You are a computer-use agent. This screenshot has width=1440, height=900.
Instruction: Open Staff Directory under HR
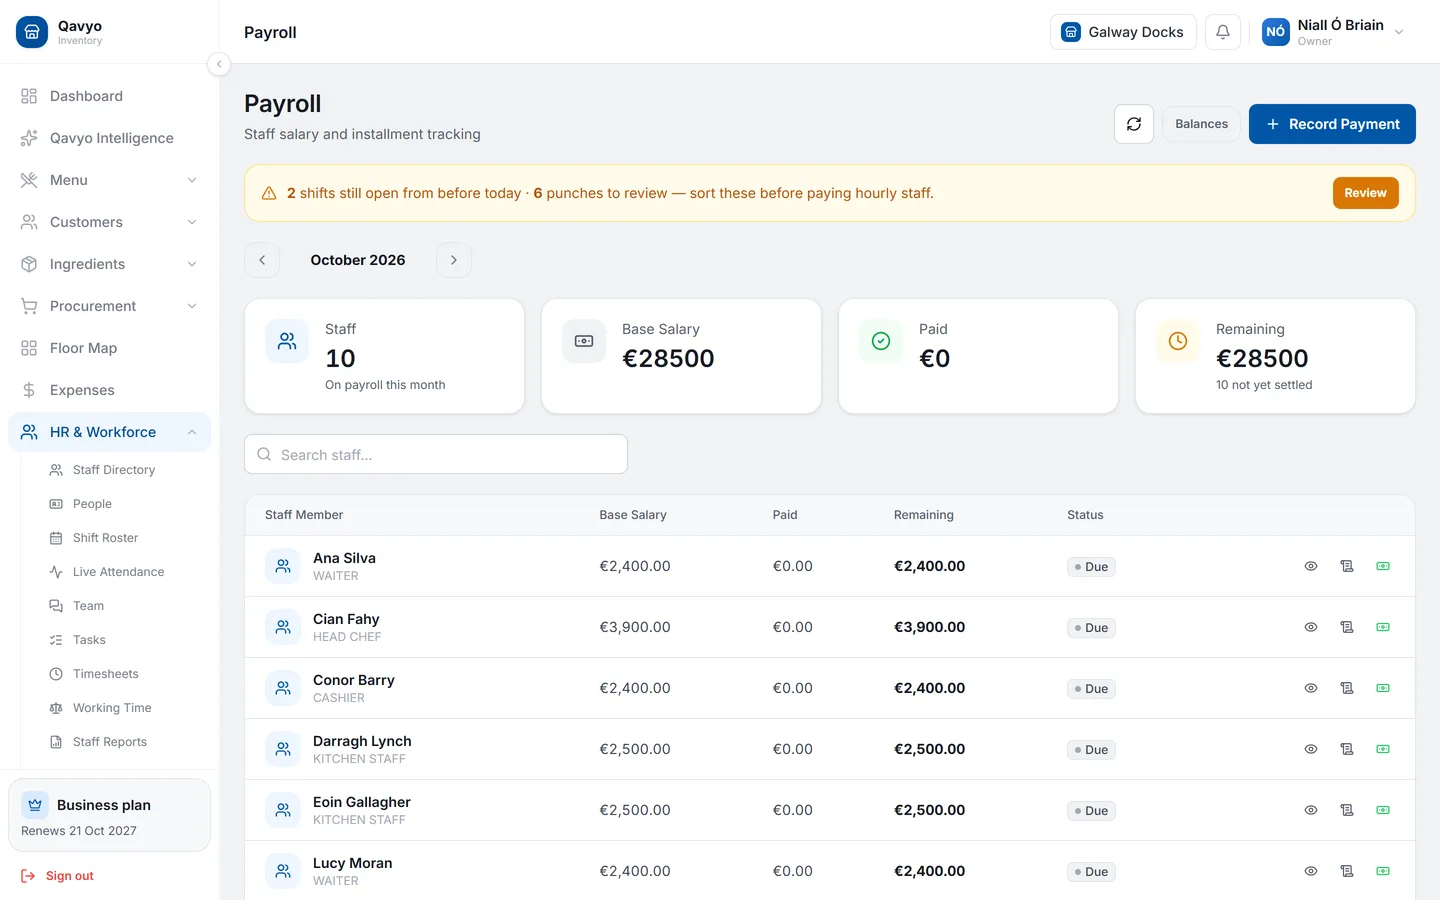click(x=124, y=470)
